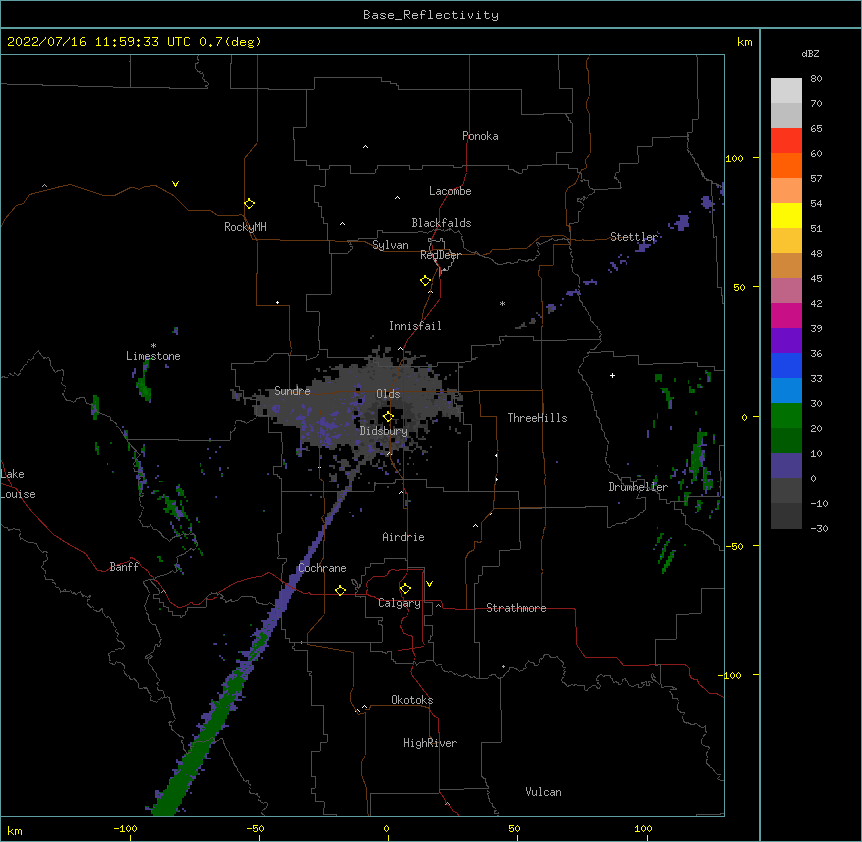
Task: Select the Olds city label
Action: [x=388, y=394]
